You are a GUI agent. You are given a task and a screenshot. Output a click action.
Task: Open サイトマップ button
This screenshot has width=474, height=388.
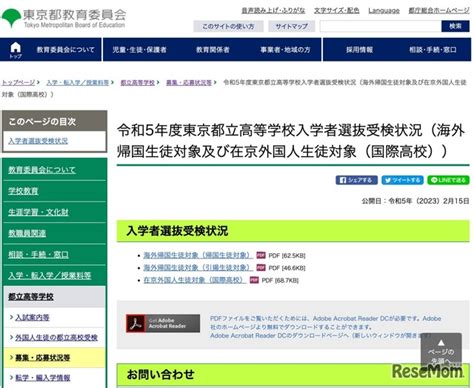[x=292, y=26]
